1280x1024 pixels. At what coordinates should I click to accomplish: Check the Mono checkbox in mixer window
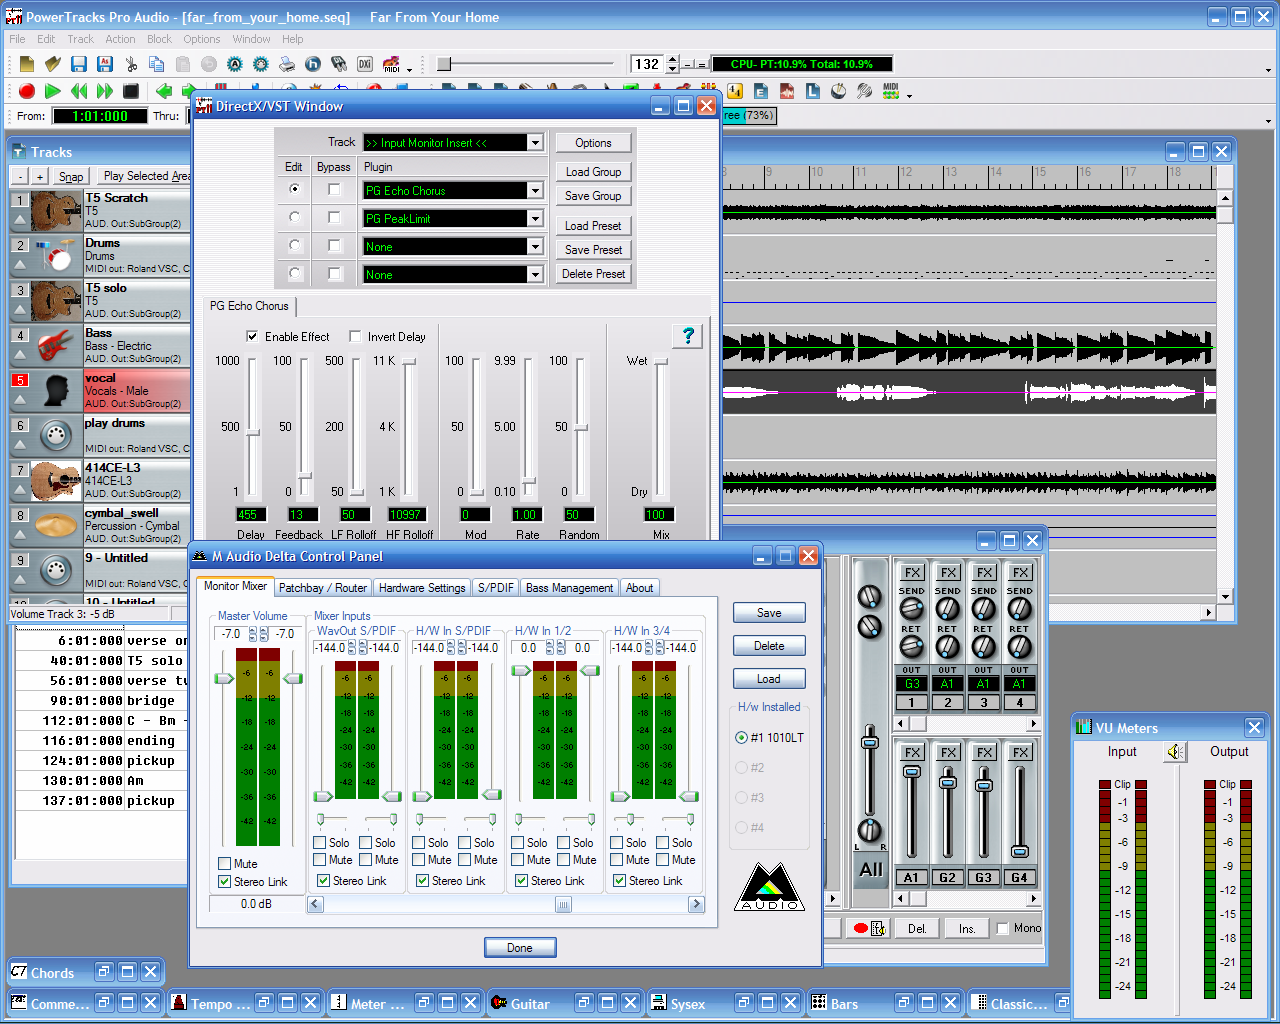coord(1003,928)
